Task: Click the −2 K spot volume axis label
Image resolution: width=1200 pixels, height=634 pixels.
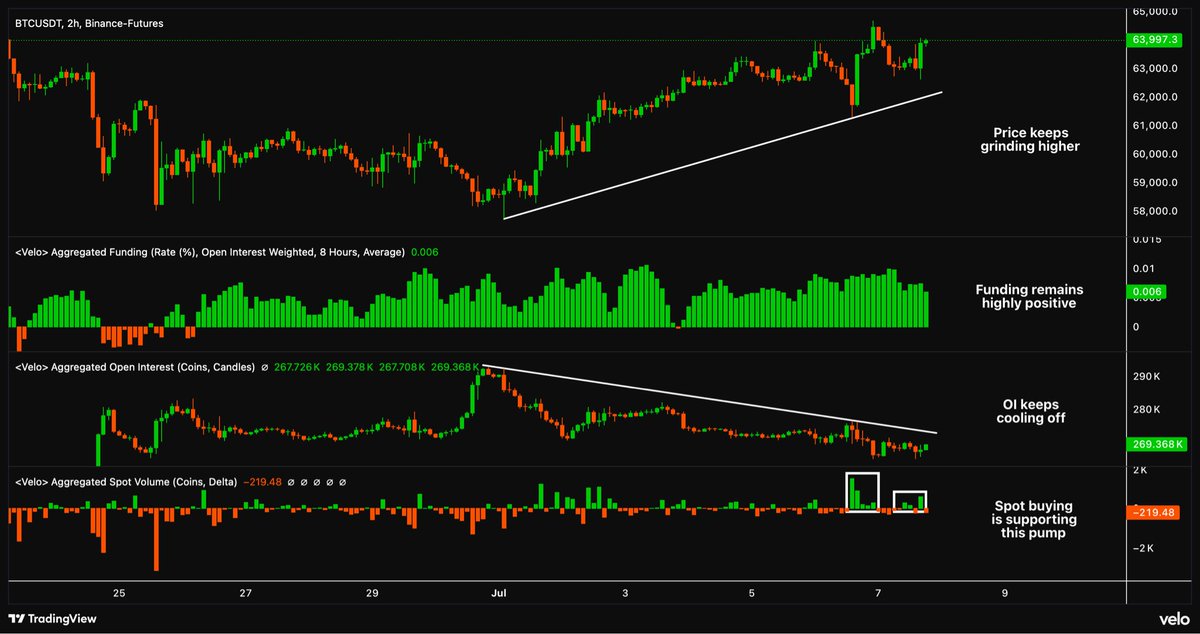Action: tap(1145, 548)
